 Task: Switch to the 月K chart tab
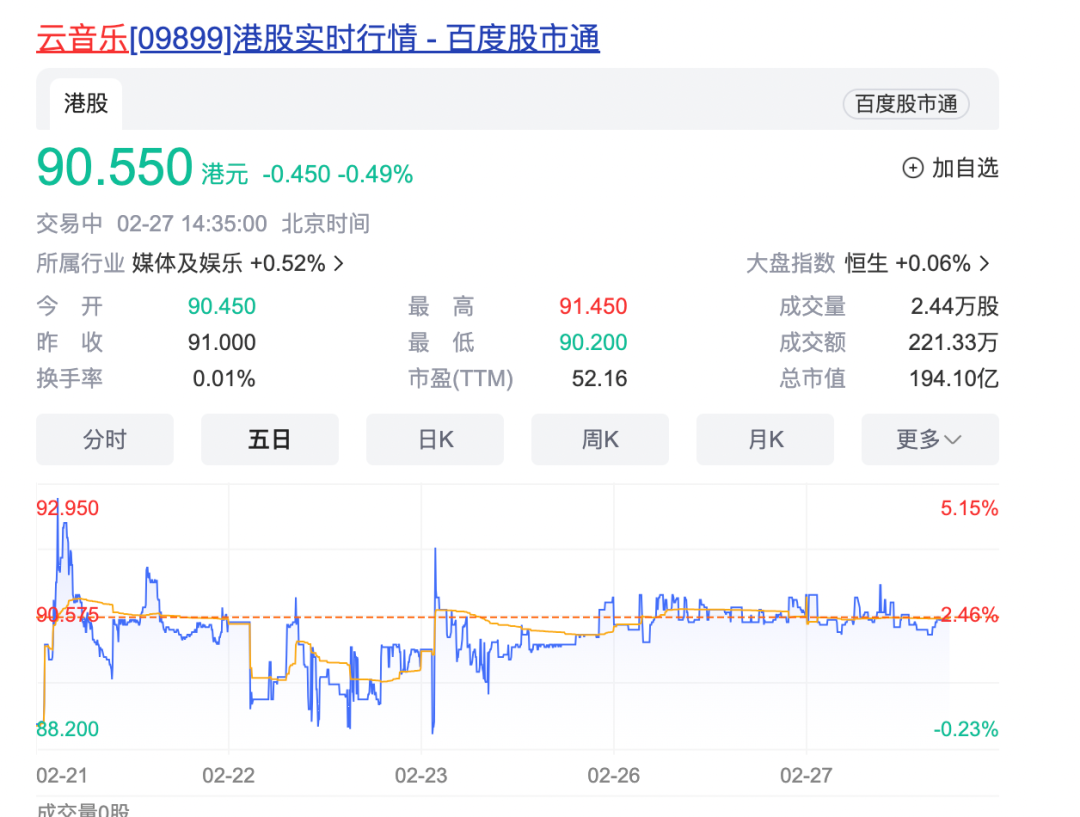pyautogui.click(x=765, y=439)
